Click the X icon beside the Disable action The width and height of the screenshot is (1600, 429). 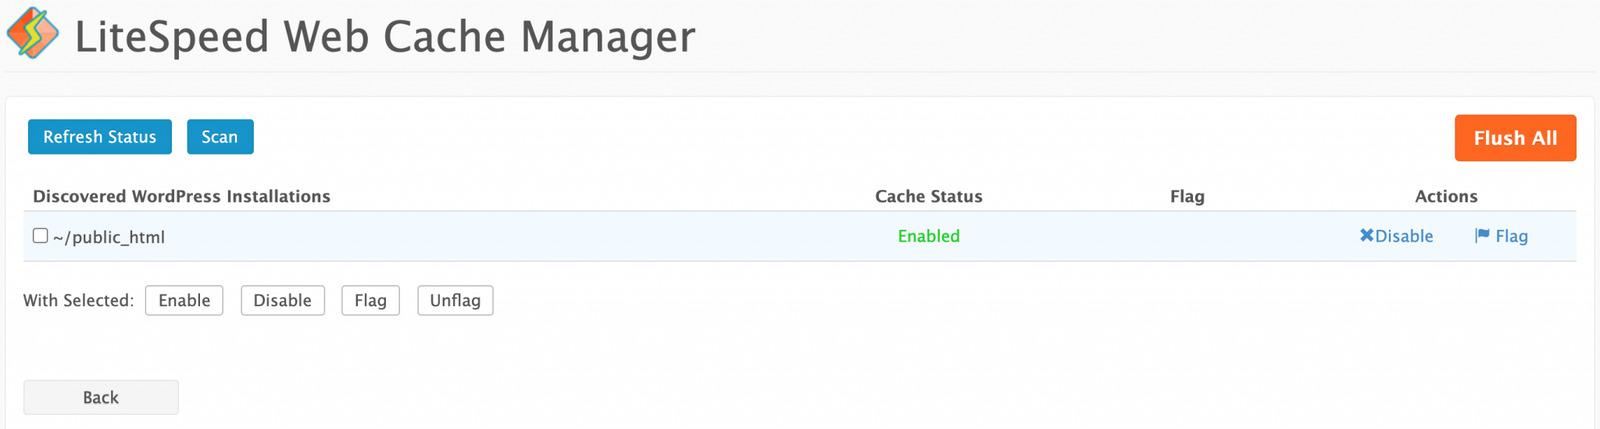1366,236
